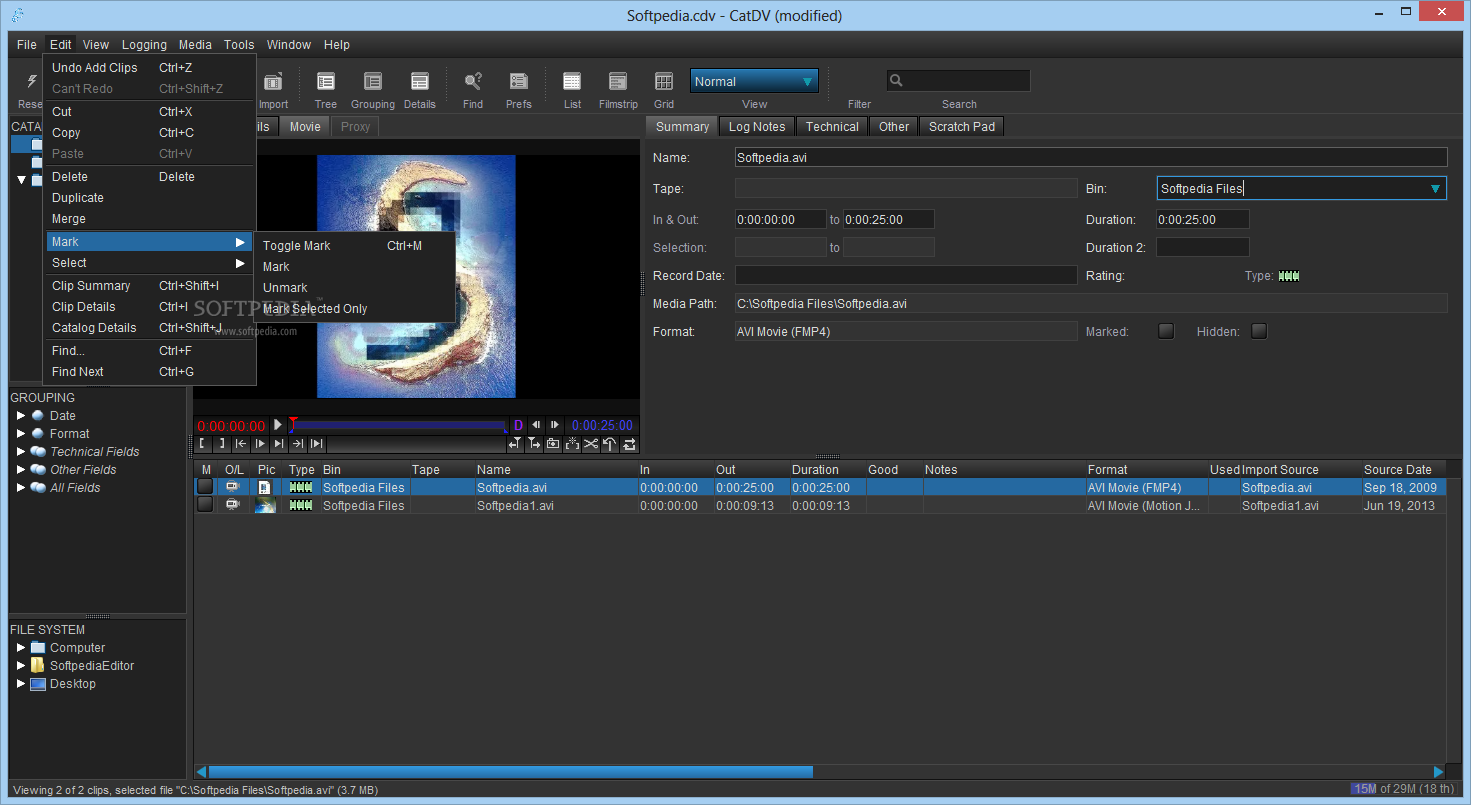The image size is (1471, 805).
Task: Open the Technical tab
Action: pyautogui.click(x=832, y=126)
